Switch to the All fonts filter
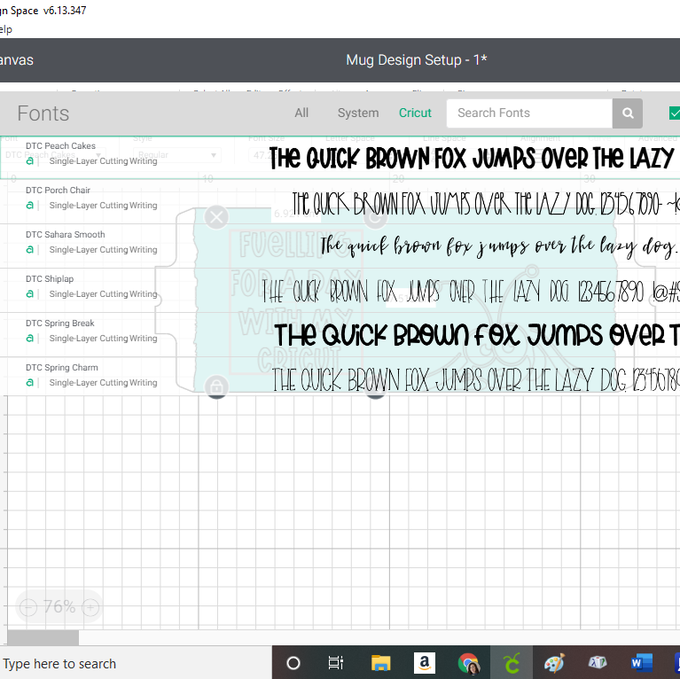 [301, 113]
